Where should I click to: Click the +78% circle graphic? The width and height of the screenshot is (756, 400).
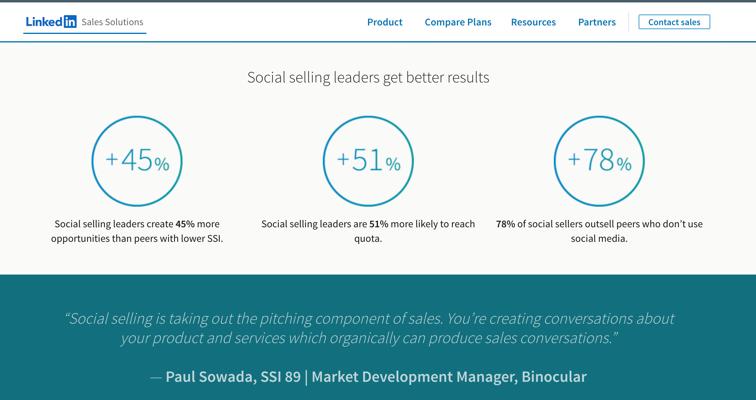click(599, 161)
